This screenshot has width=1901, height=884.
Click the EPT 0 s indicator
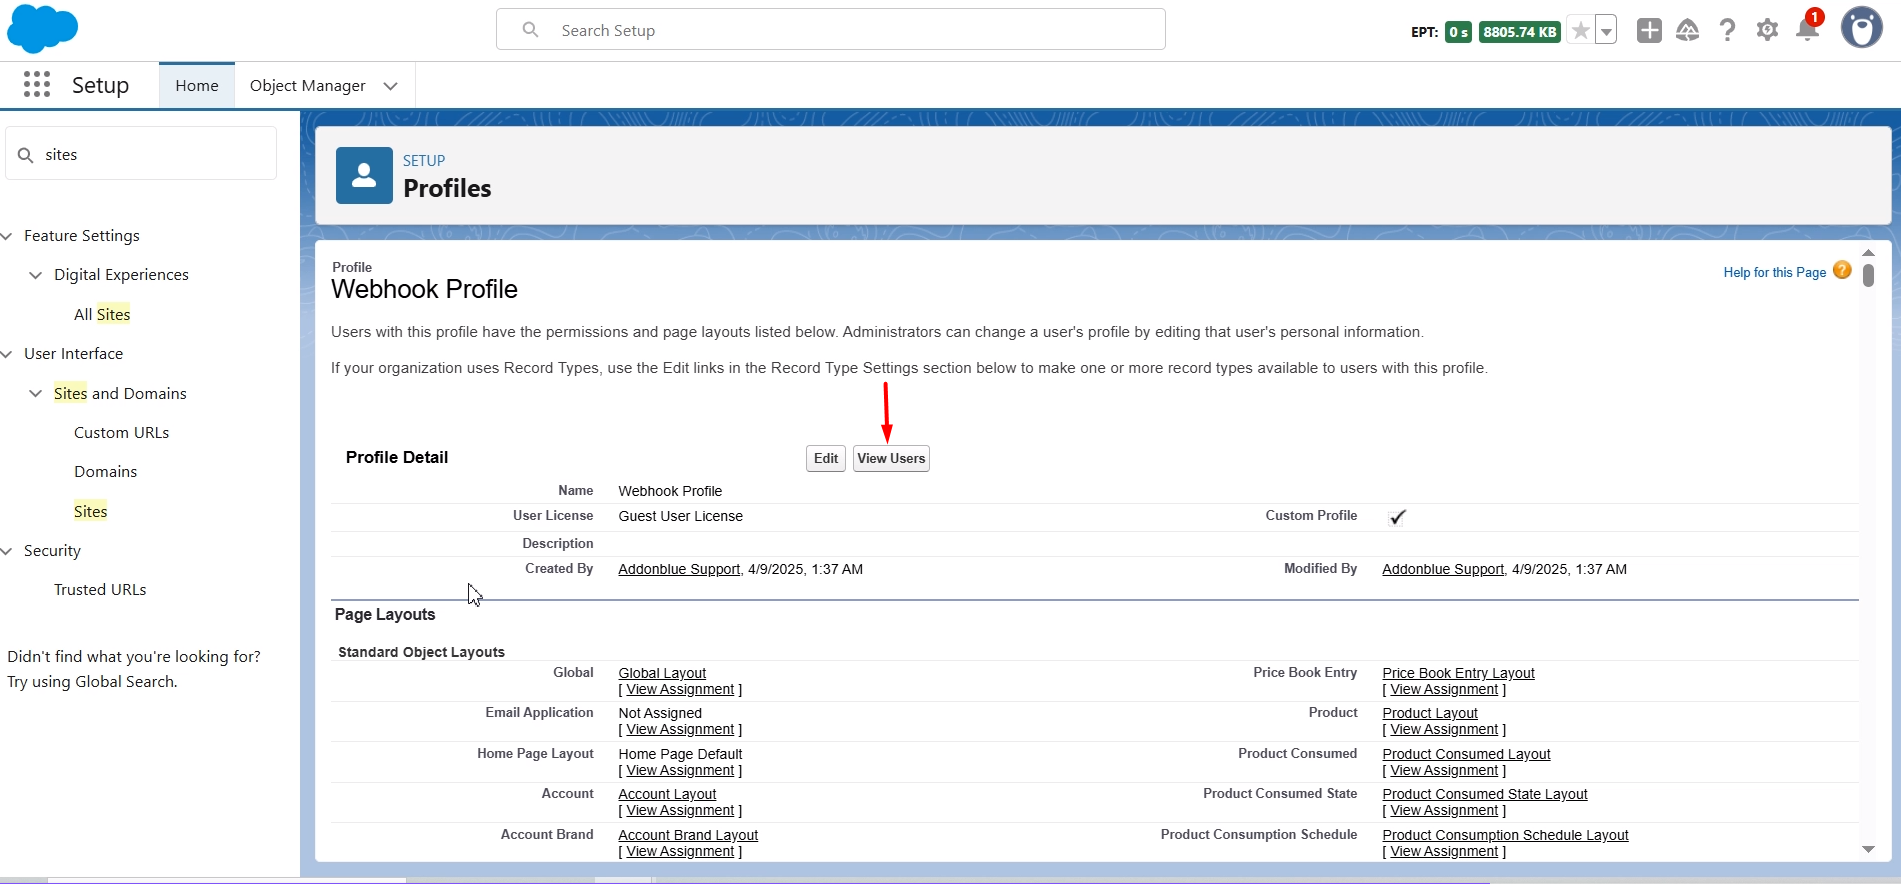tap(1458, 32)
